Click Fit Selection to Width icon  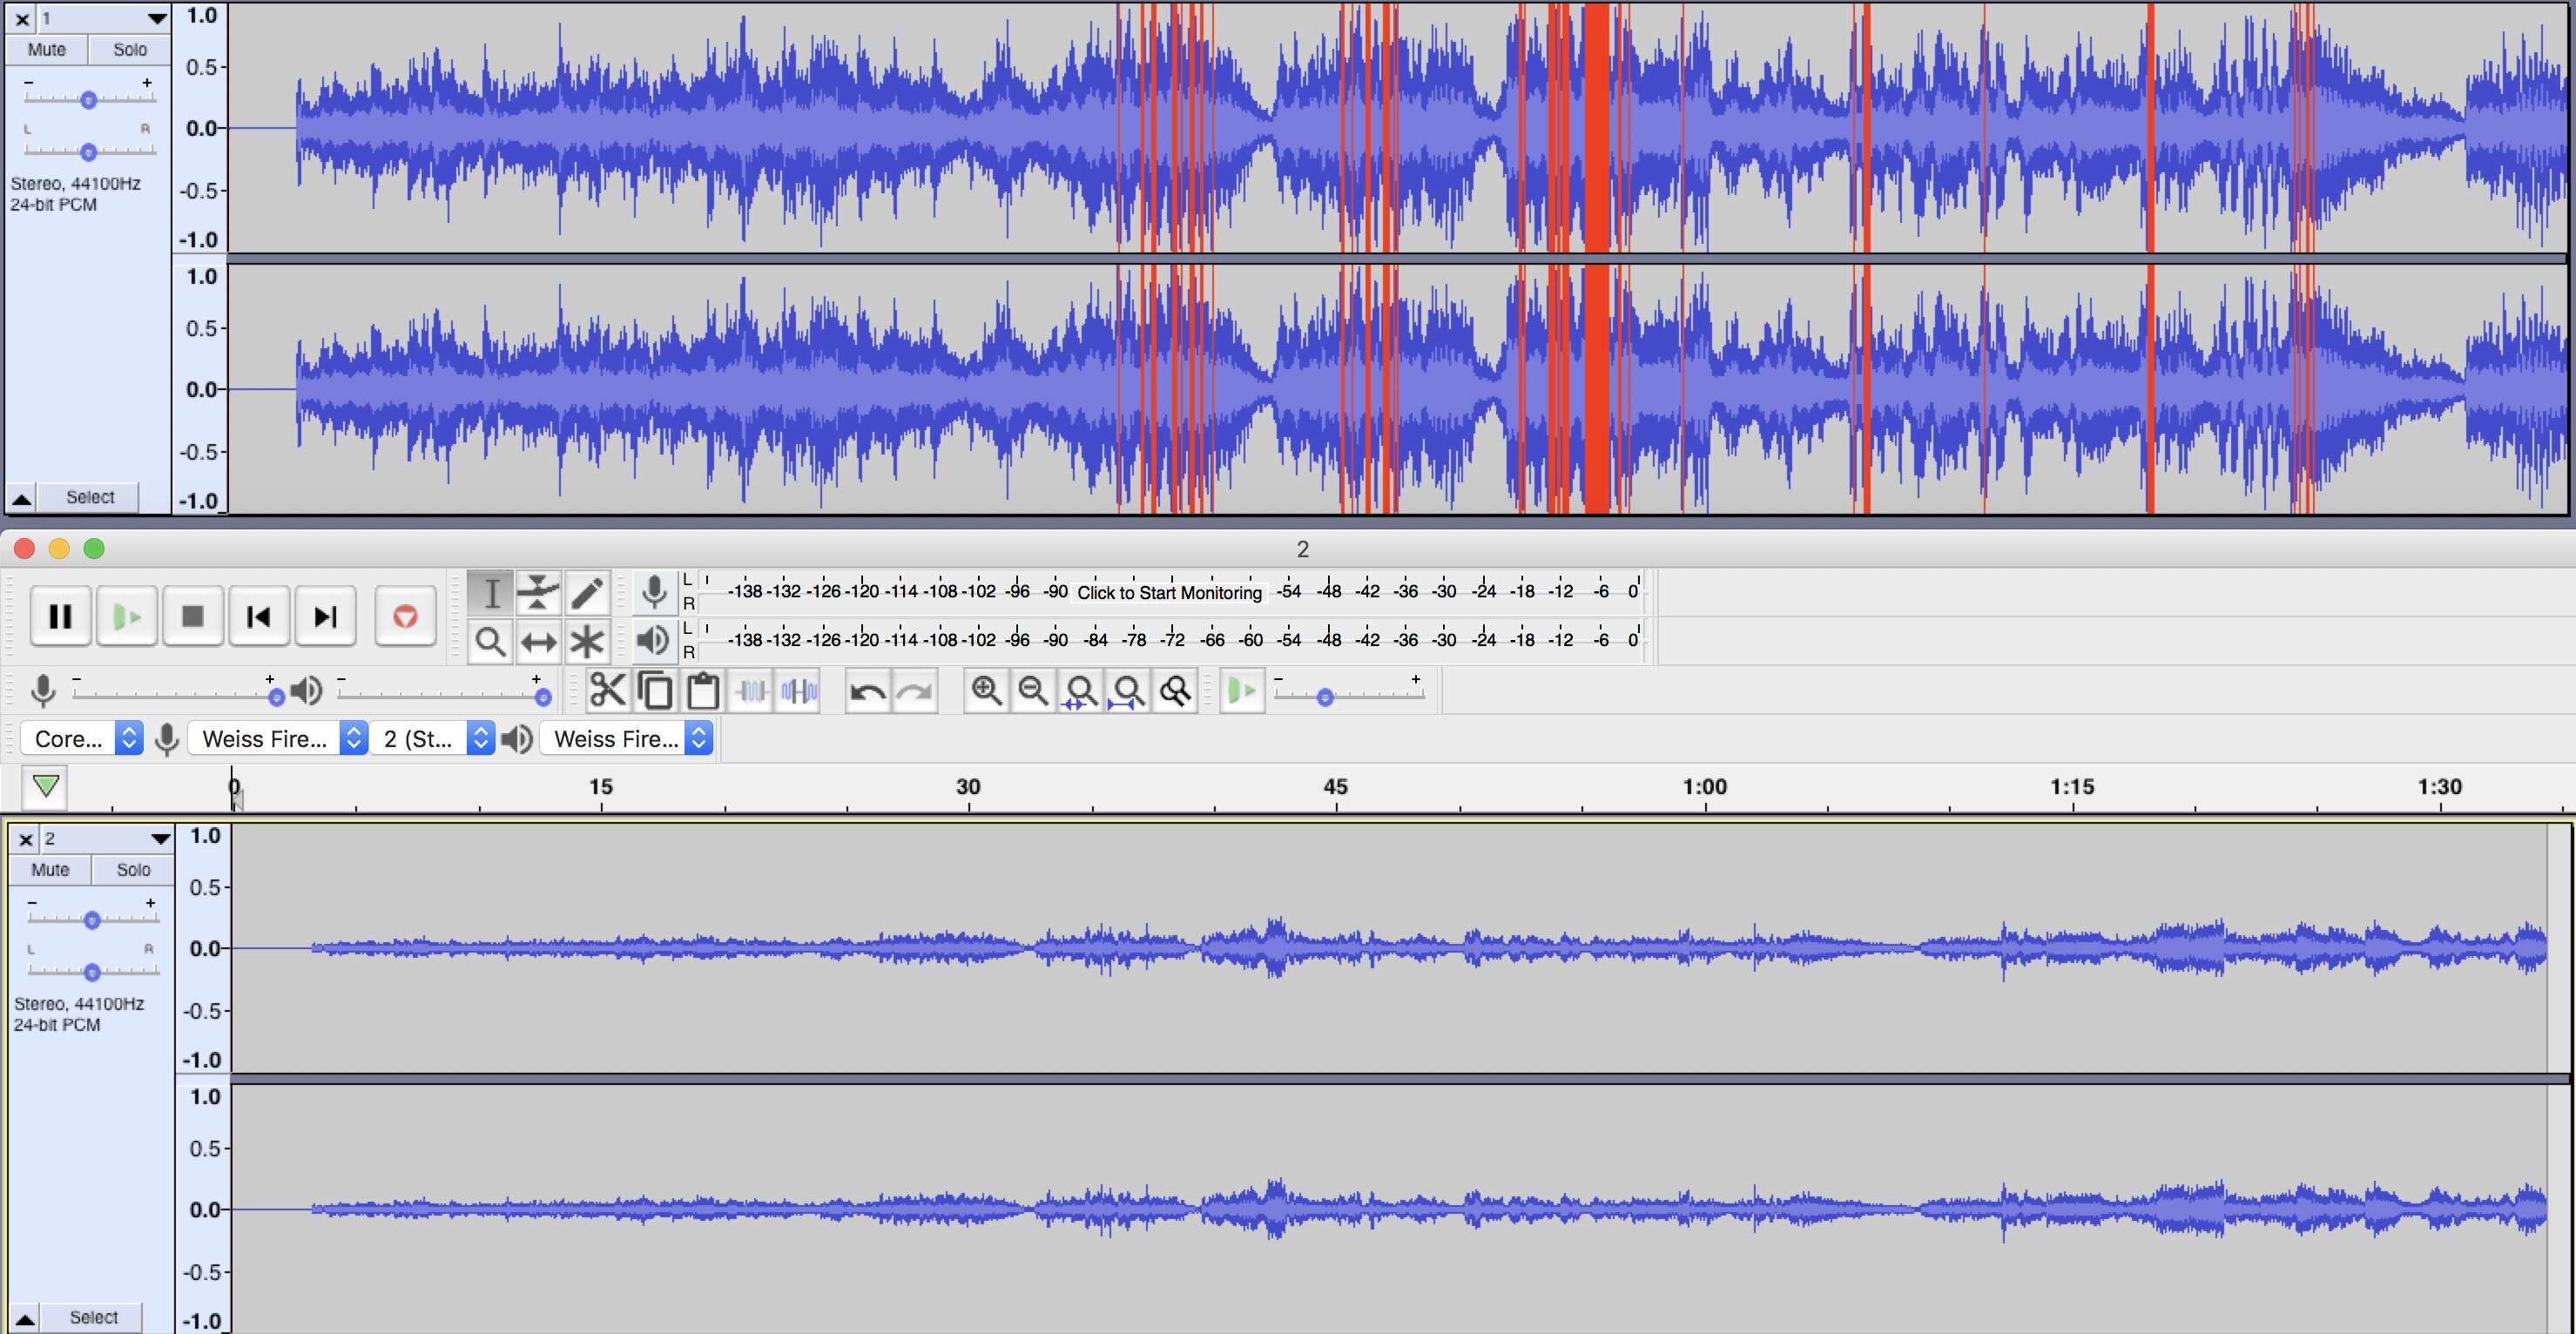coord(1080,691)
